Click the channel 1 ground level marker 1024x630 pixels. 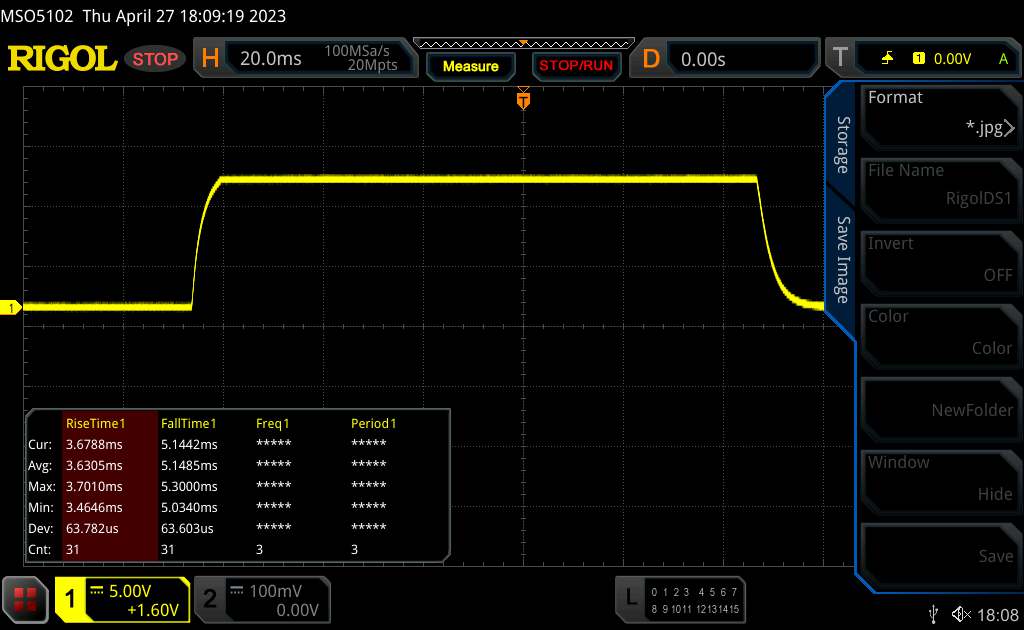point(10,307)
